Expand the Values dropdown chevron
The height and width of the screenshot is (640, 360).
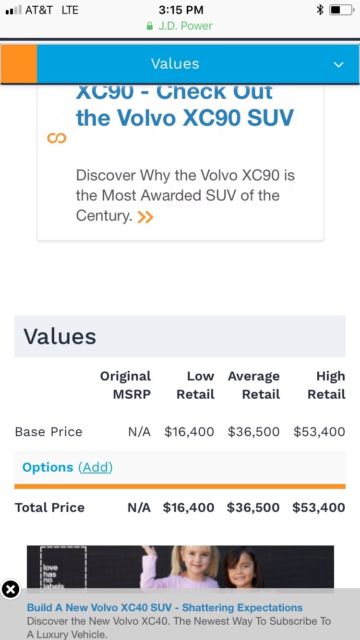[338, 64]
